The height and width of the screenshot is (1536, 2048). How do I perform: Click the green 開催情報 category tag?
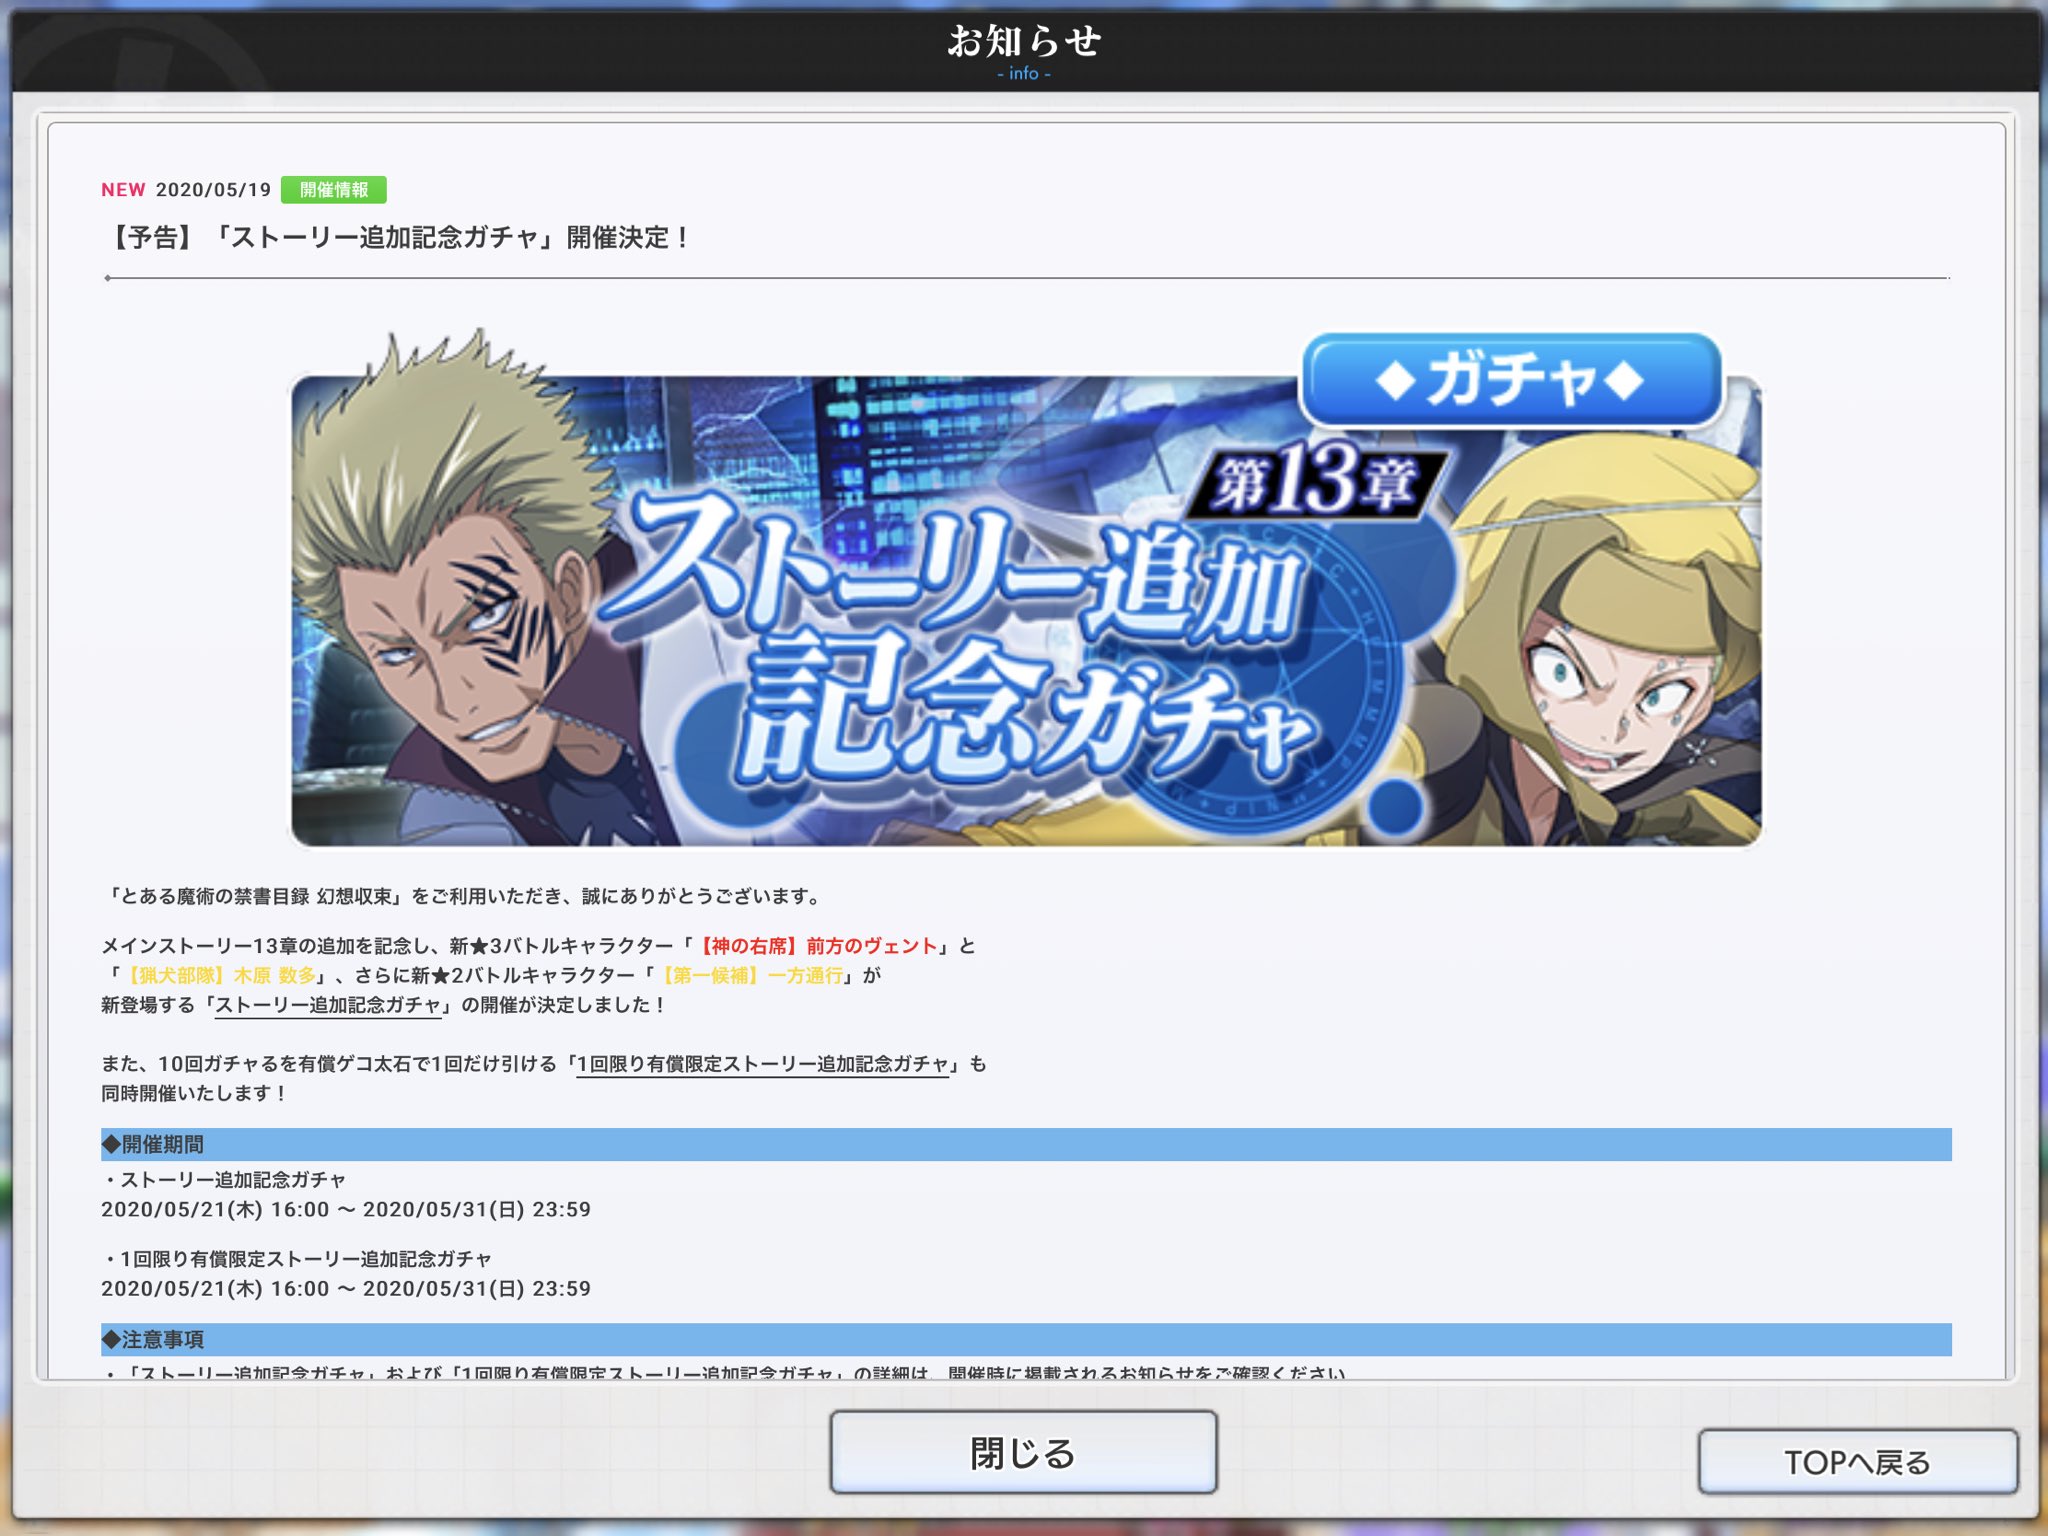tap(333, 190)
